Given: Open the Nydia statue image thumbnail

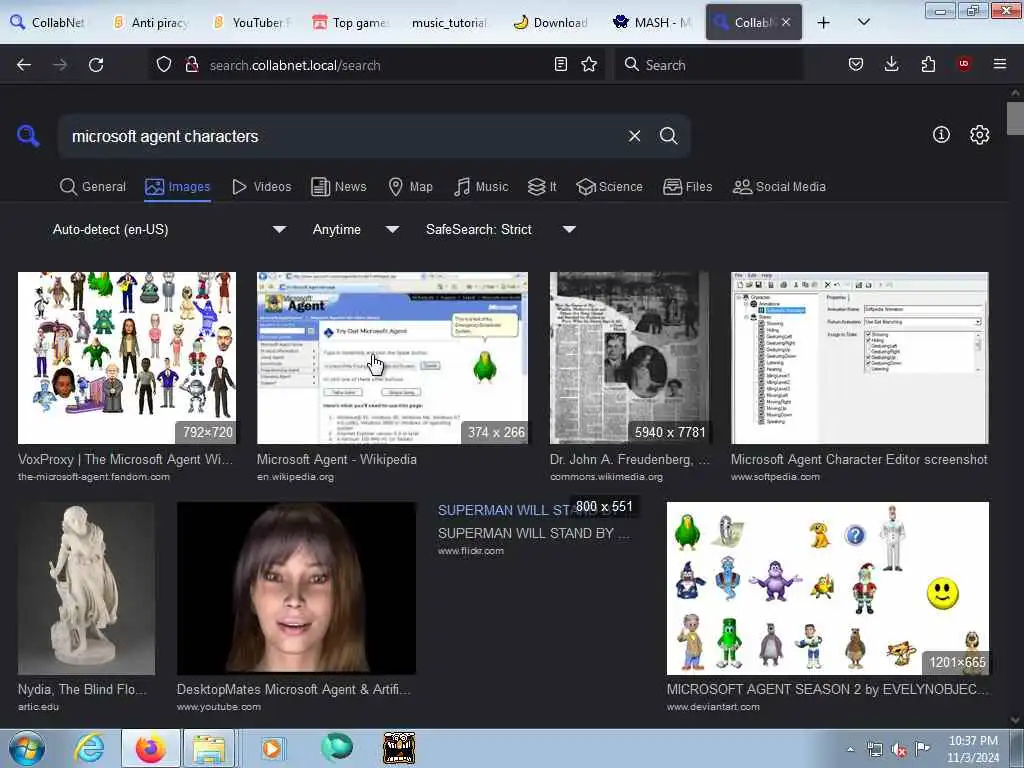Looking at the screenshot, I should (86, 588).
